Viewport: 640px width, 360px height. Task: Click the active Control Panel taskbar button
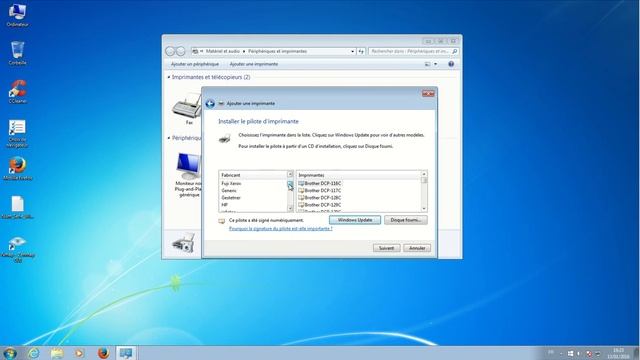[x=126, y=353]
